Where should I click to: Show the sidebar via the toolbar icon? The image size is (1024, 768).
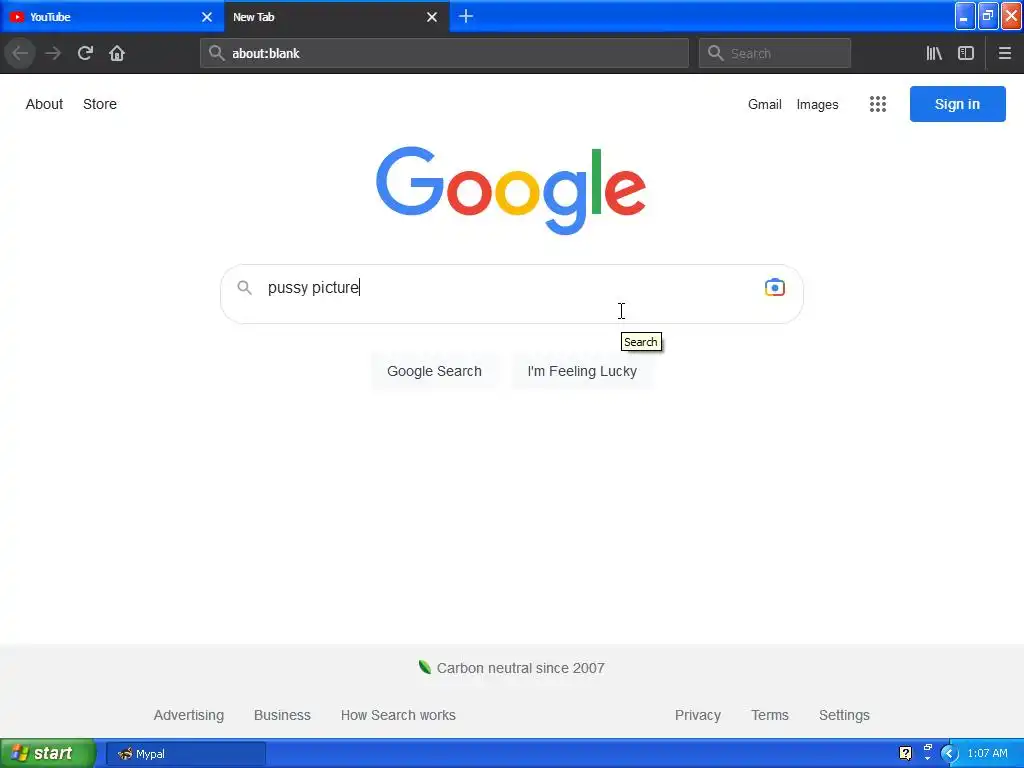point(966,53)
